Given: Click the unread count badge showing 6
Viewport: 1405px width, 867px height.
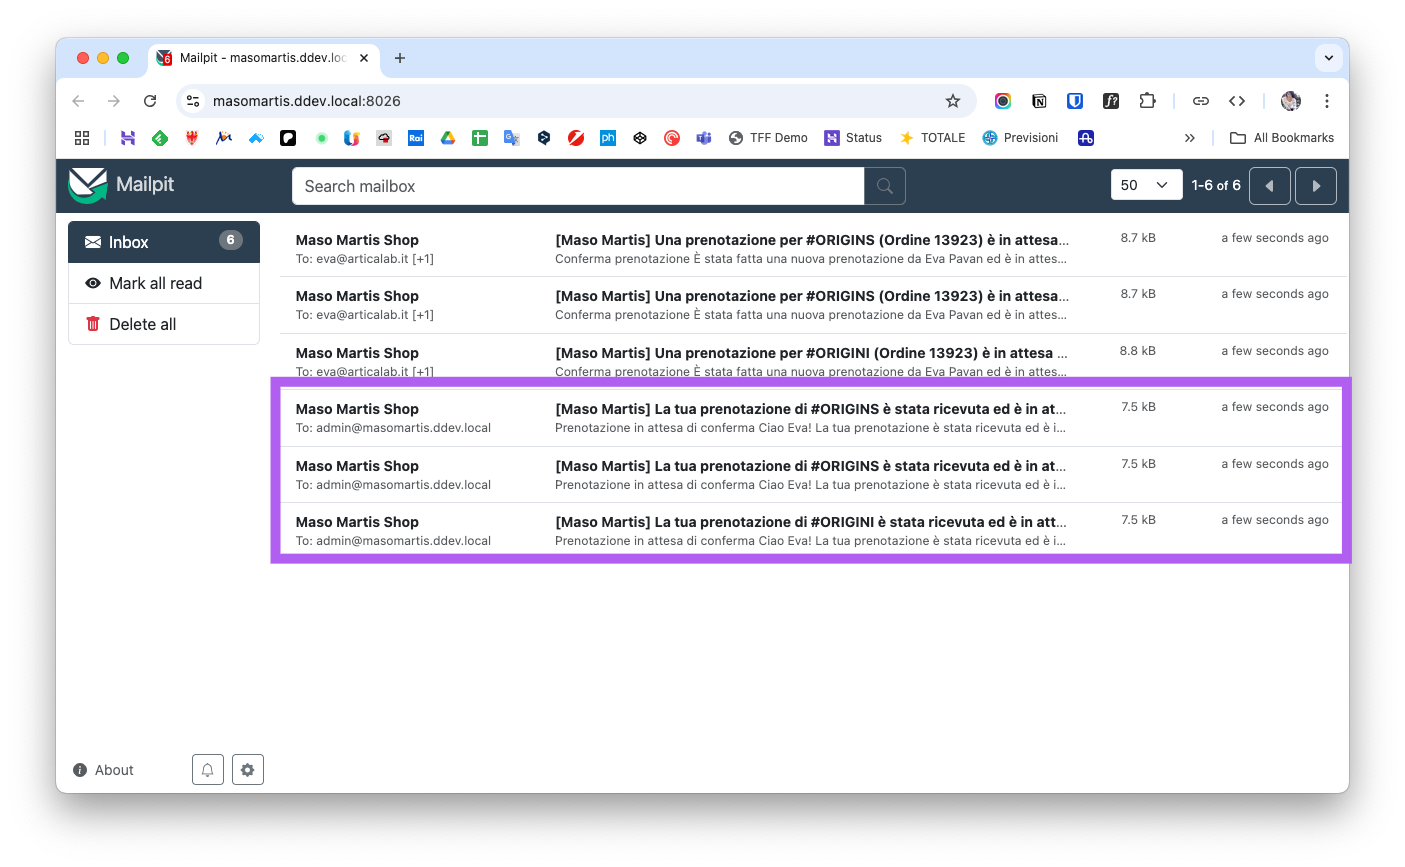Looking at the screenshot, I should tap(231, 240).
